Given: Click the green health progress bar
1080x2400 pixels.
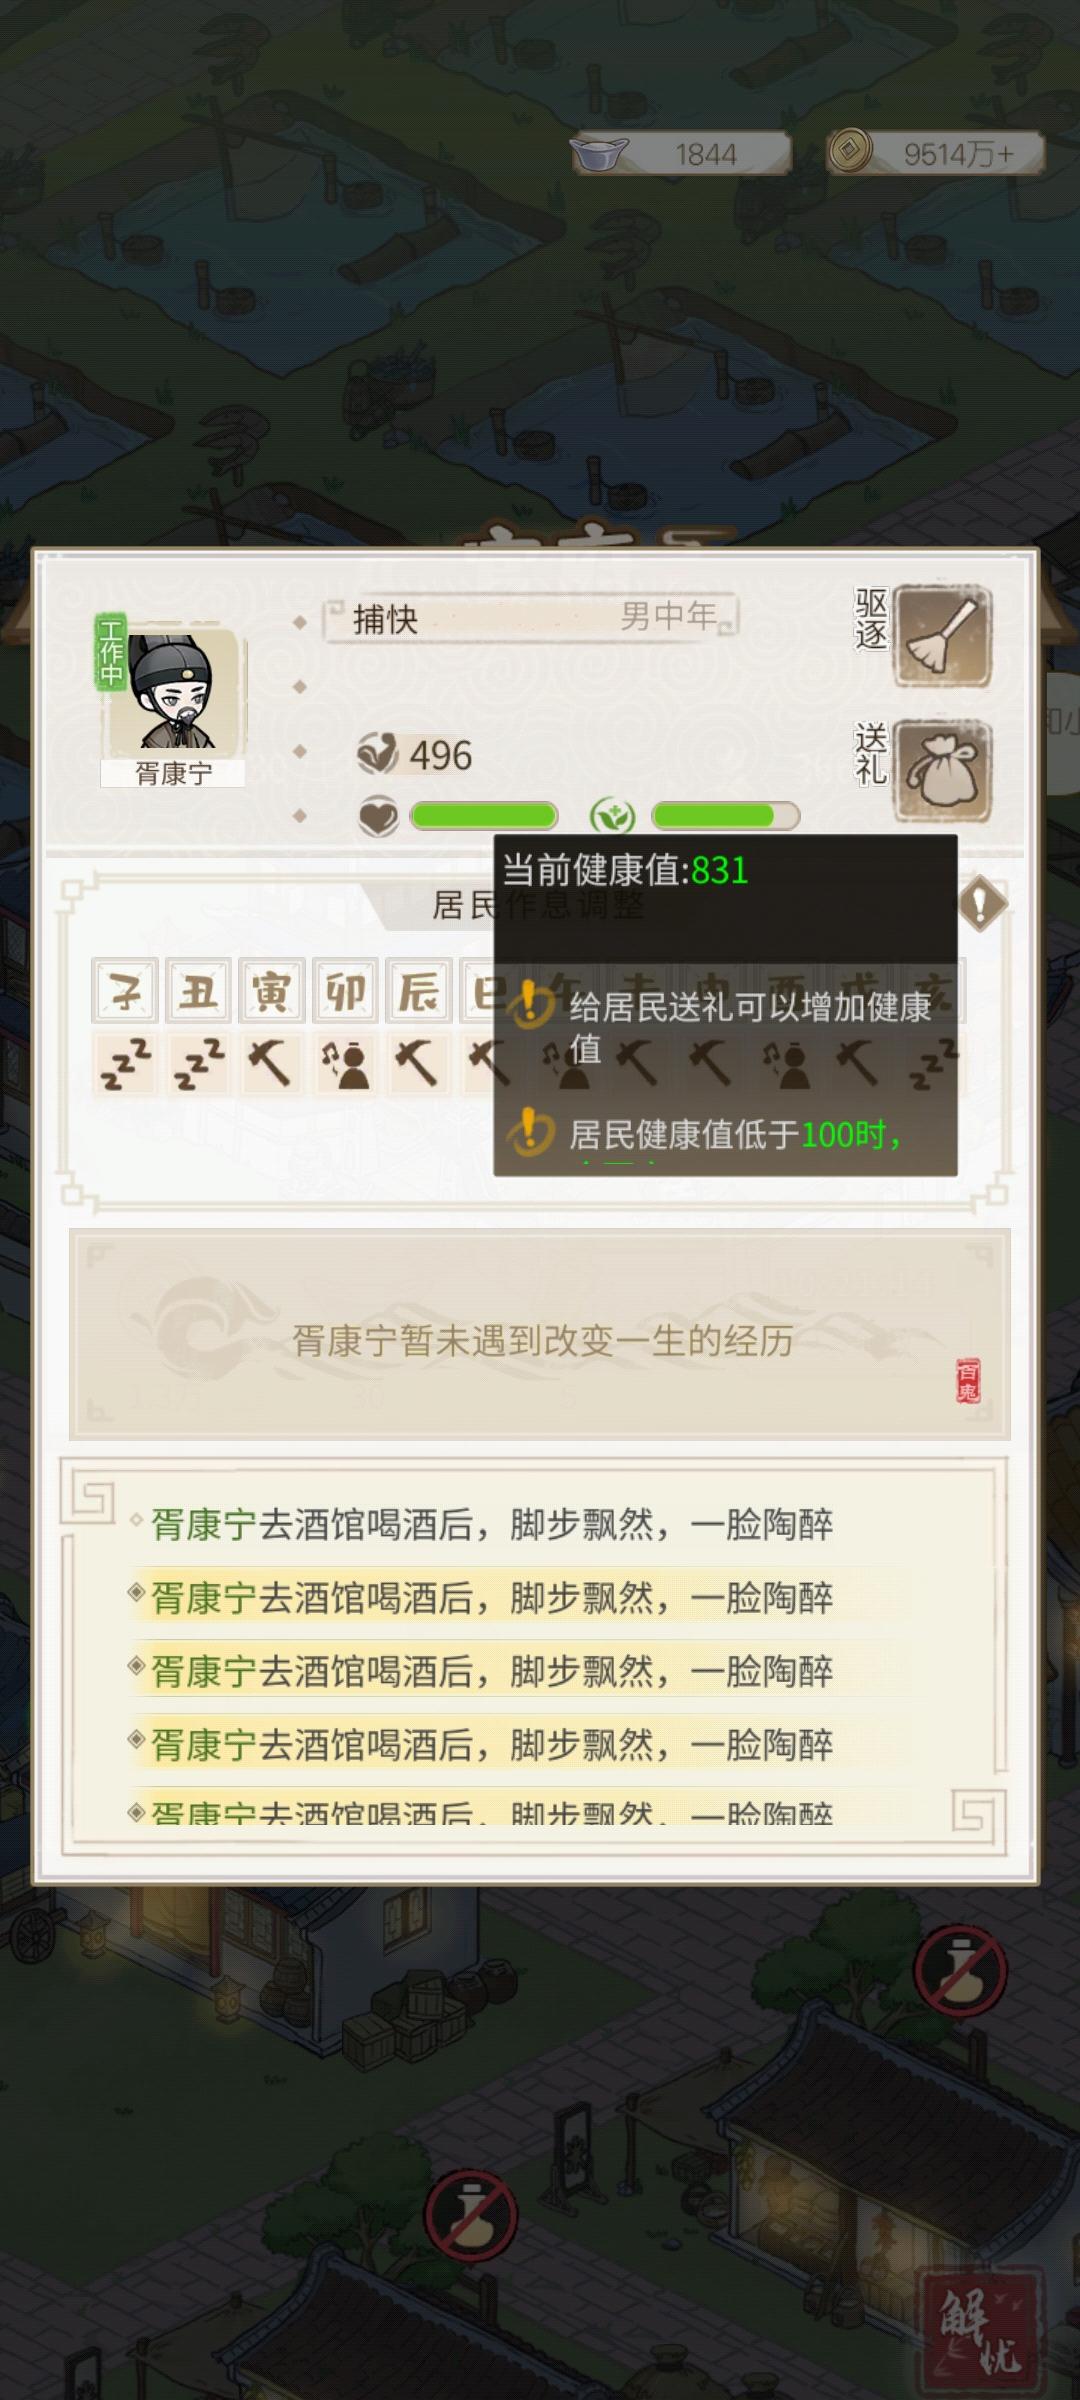Looking at the screenshot, I should [725, 816].
